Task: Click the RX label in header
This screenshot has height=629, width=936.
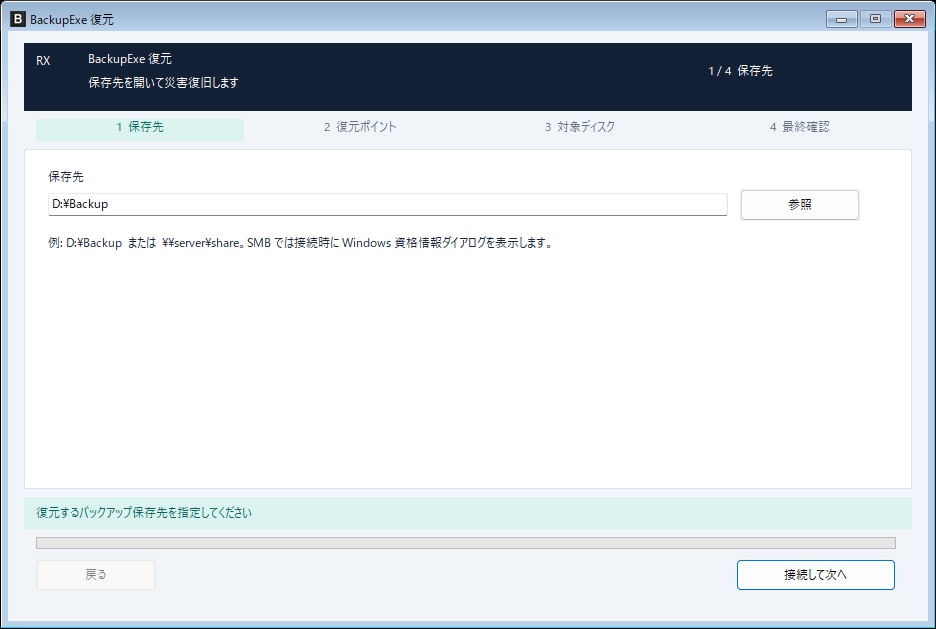Action: point(43,61)
